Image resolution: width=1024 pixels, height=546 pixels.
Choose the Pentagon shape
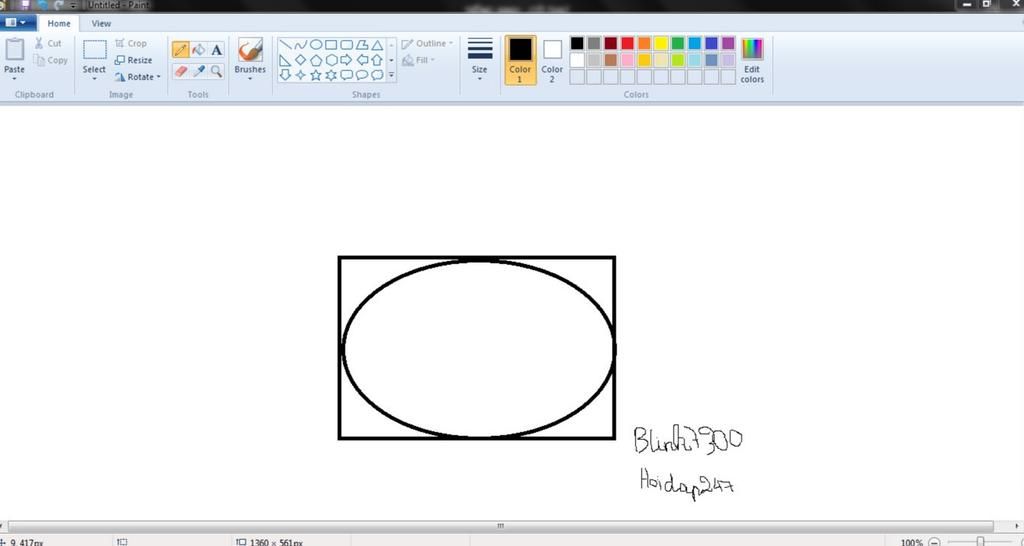(316, 60)
